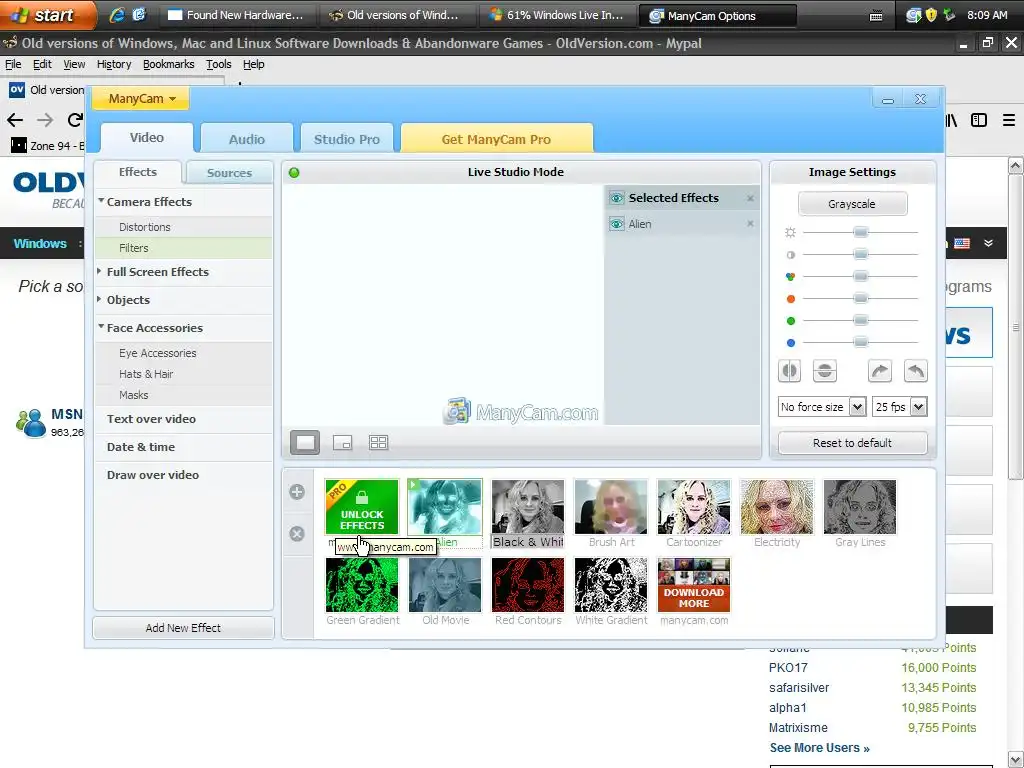This screenshot has height=768, width=1024.
Task: Click Internet Explorer quick launch icon
Action: (x=116, y=15)
